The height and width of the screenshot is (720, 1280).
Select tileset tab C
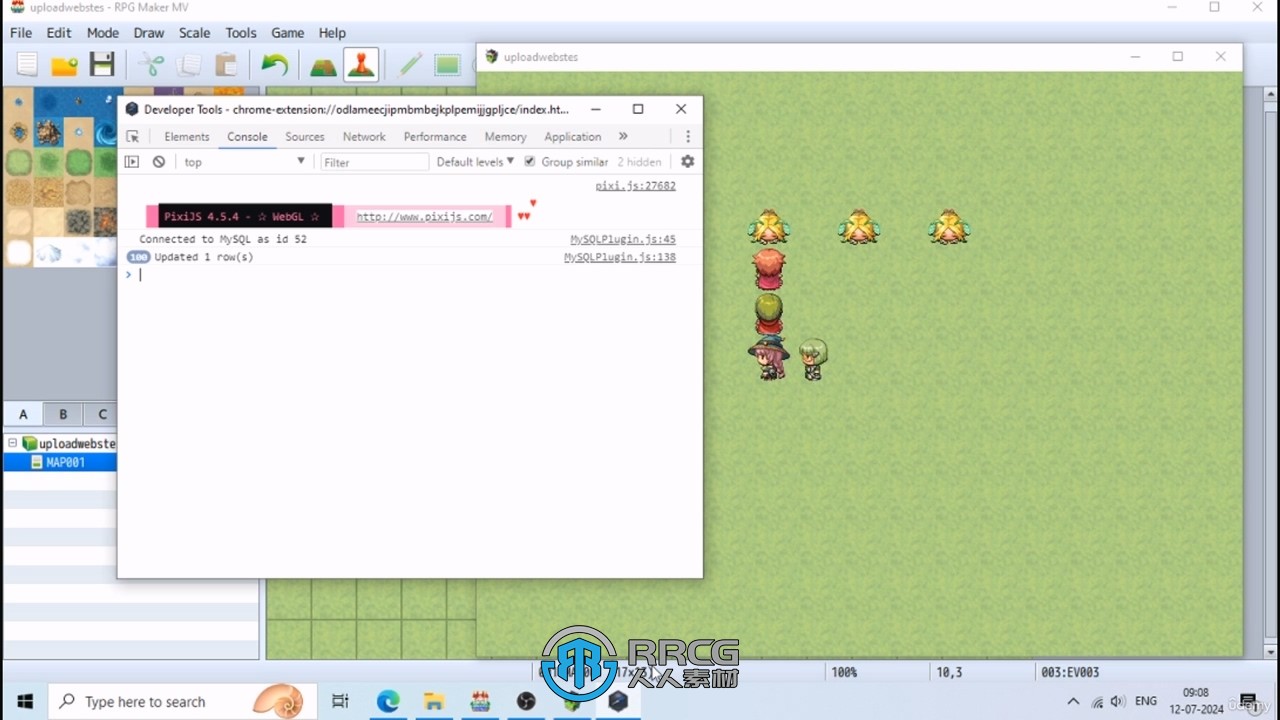(102, 414)
